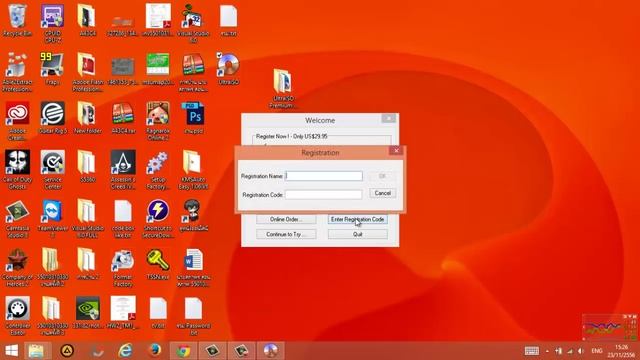Click Enter Registration Code button
The image size is (640, 360).
click(x=358, y=220)
